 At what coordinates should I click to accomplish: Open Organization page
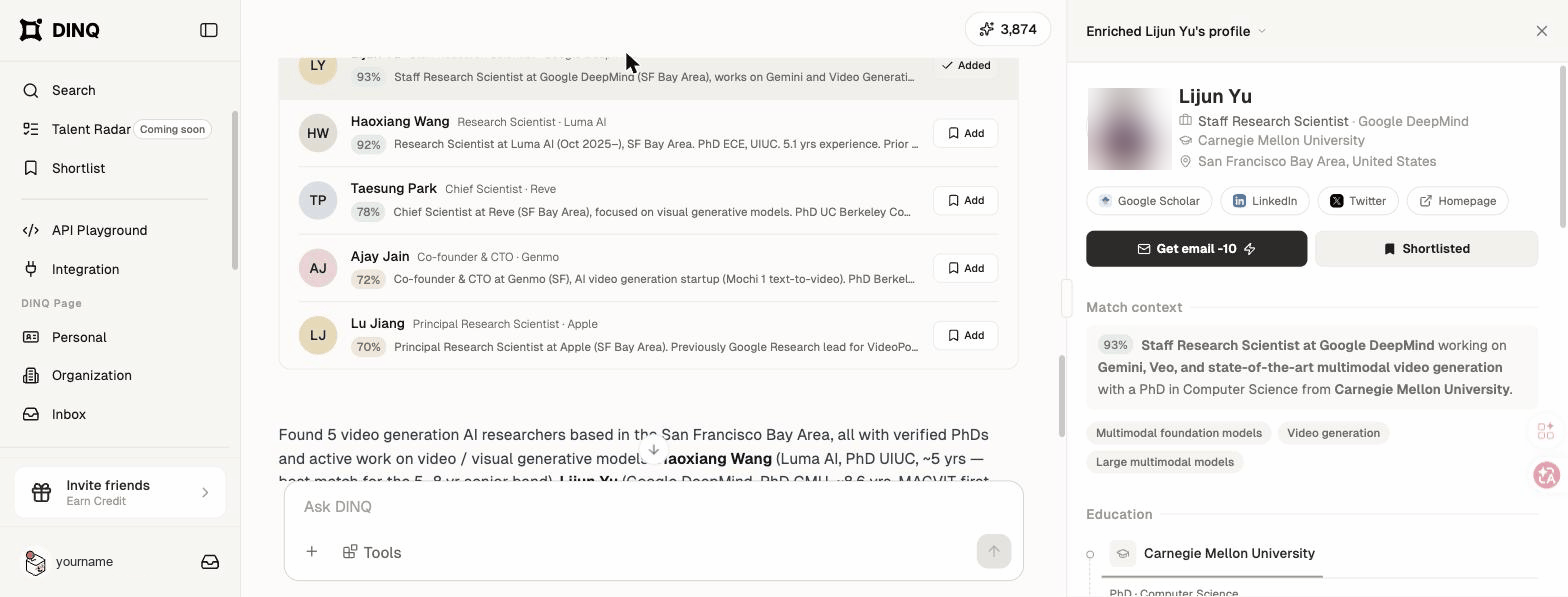click(x=91, y=375)
